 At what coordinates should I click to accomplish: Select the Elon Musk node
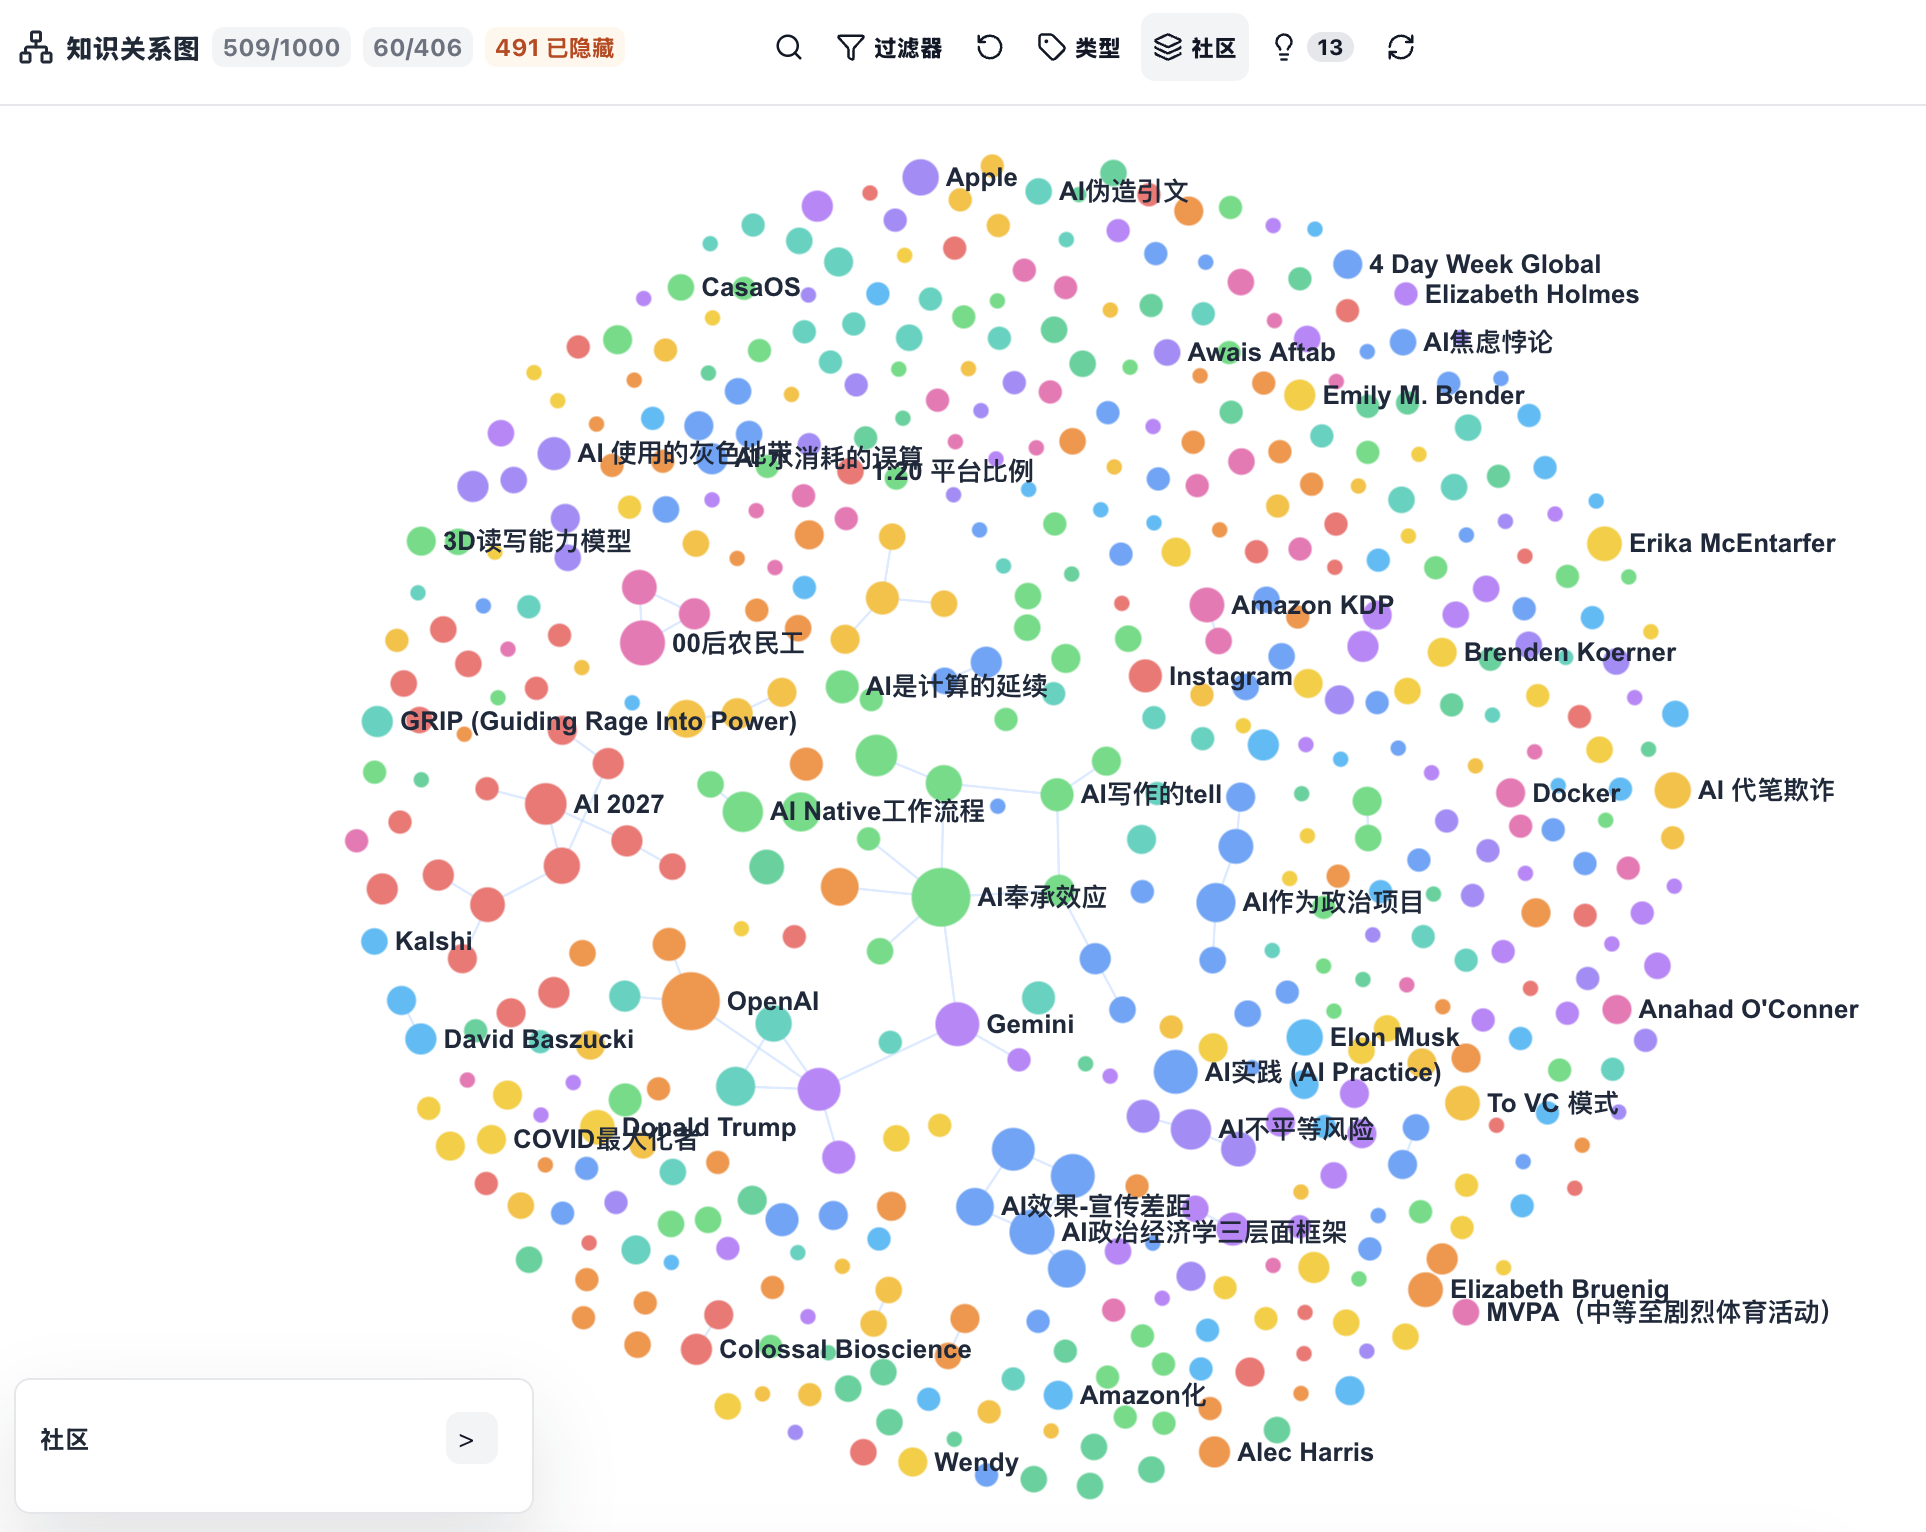(1304, 1037)
